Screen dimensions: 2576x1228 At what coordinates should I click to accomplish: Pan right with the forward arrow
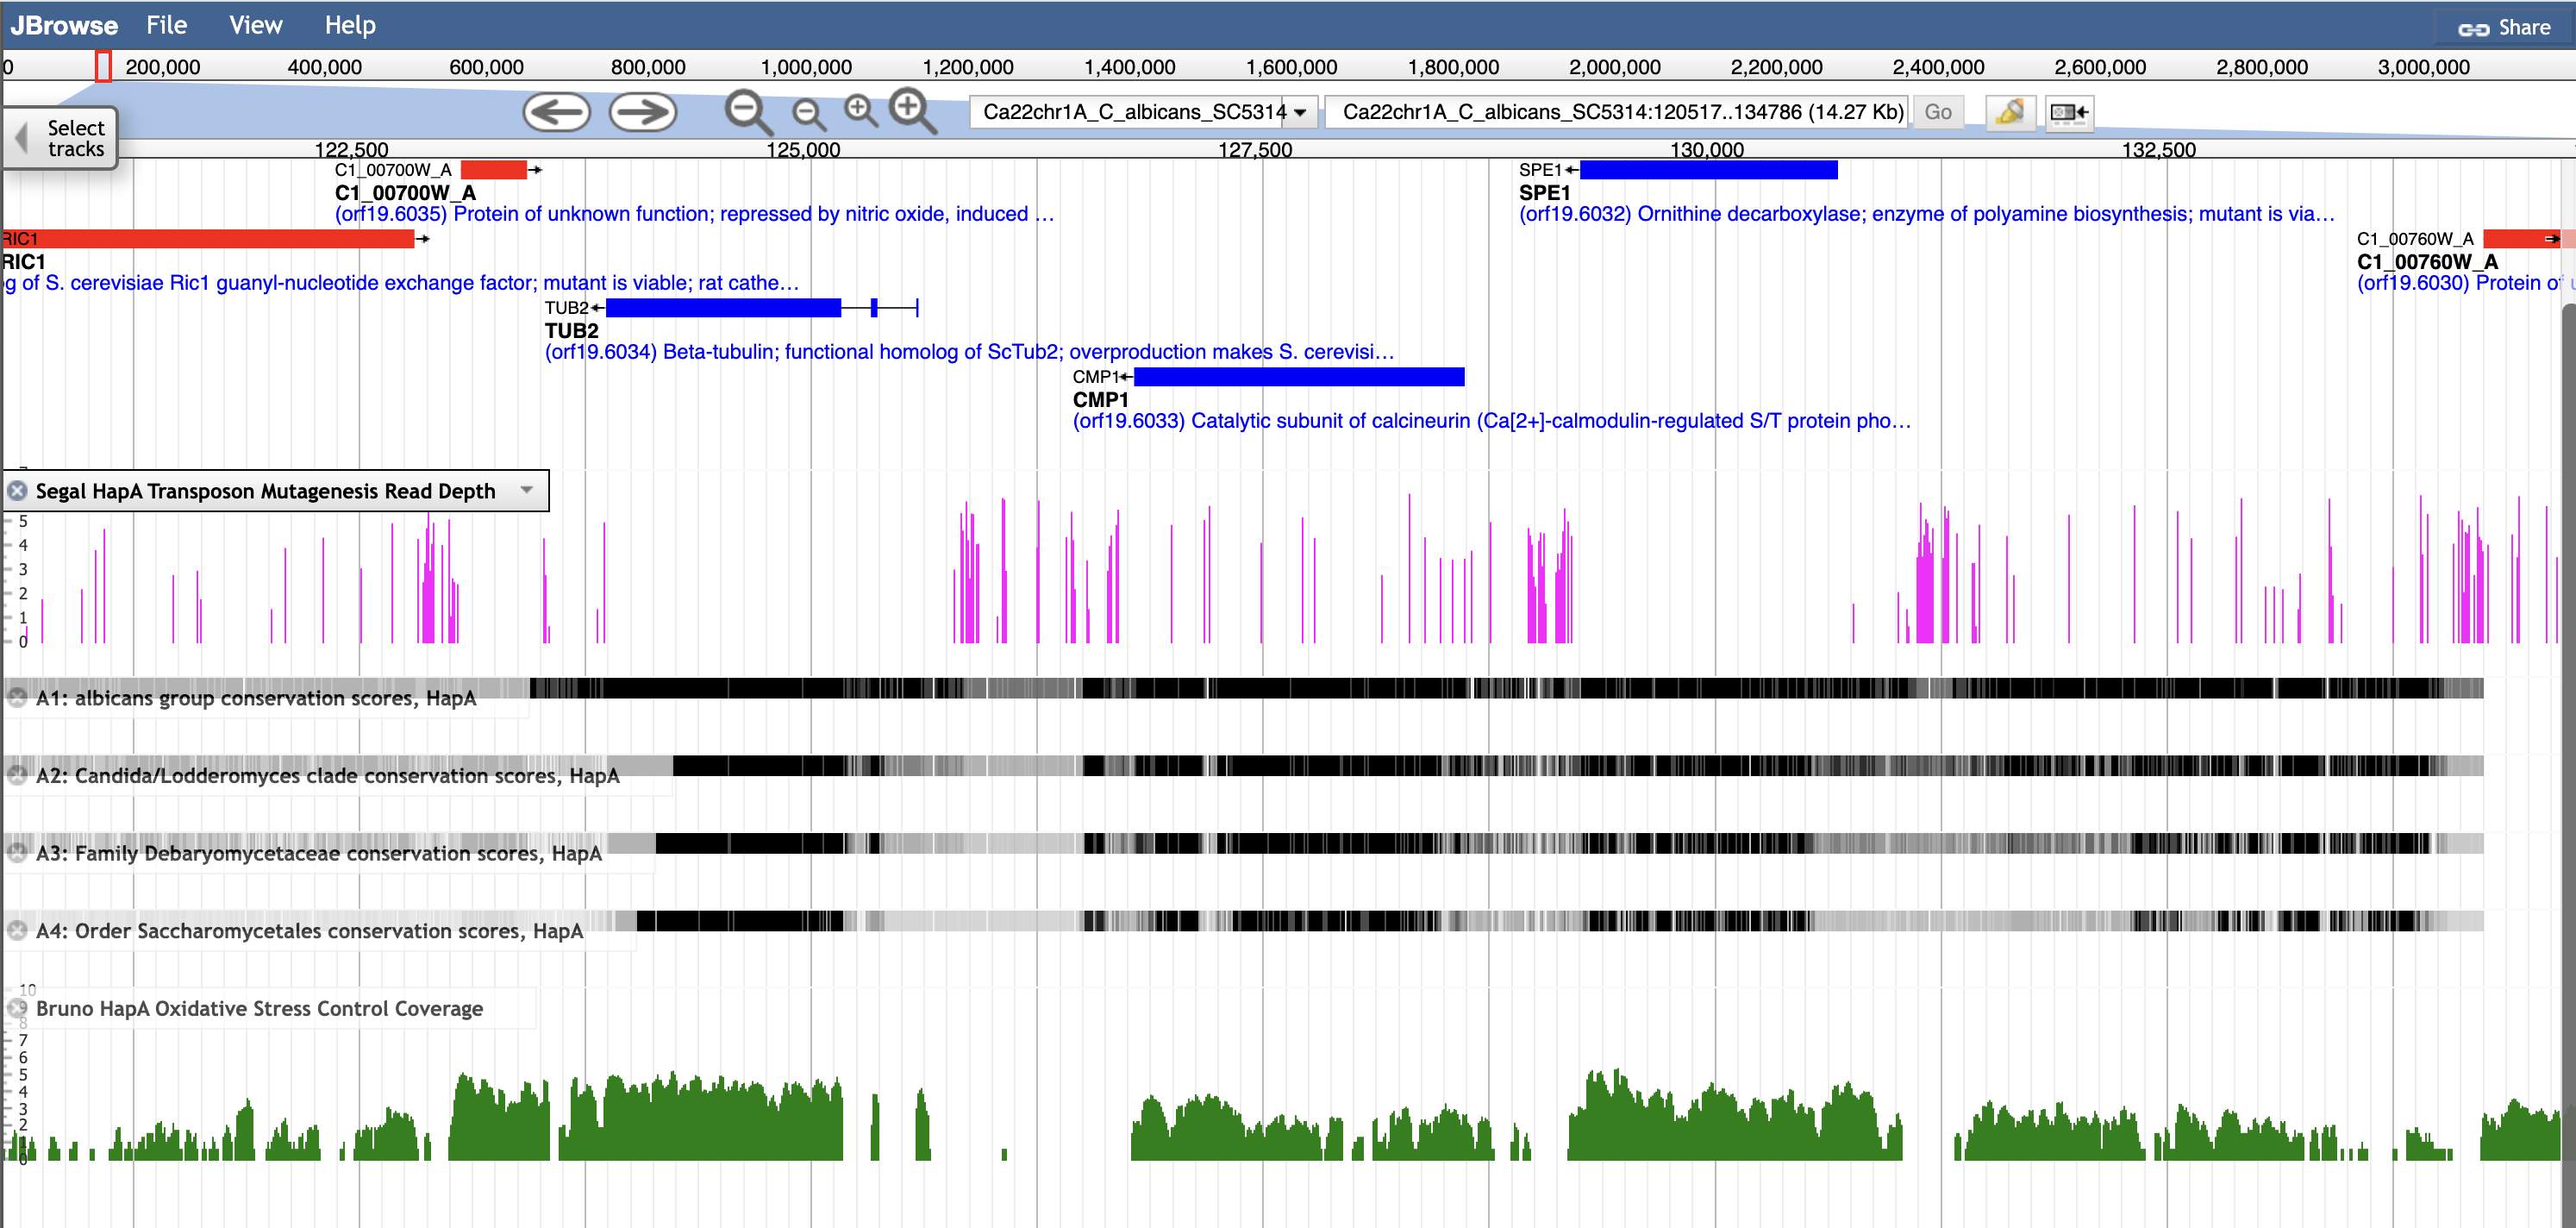643,112
